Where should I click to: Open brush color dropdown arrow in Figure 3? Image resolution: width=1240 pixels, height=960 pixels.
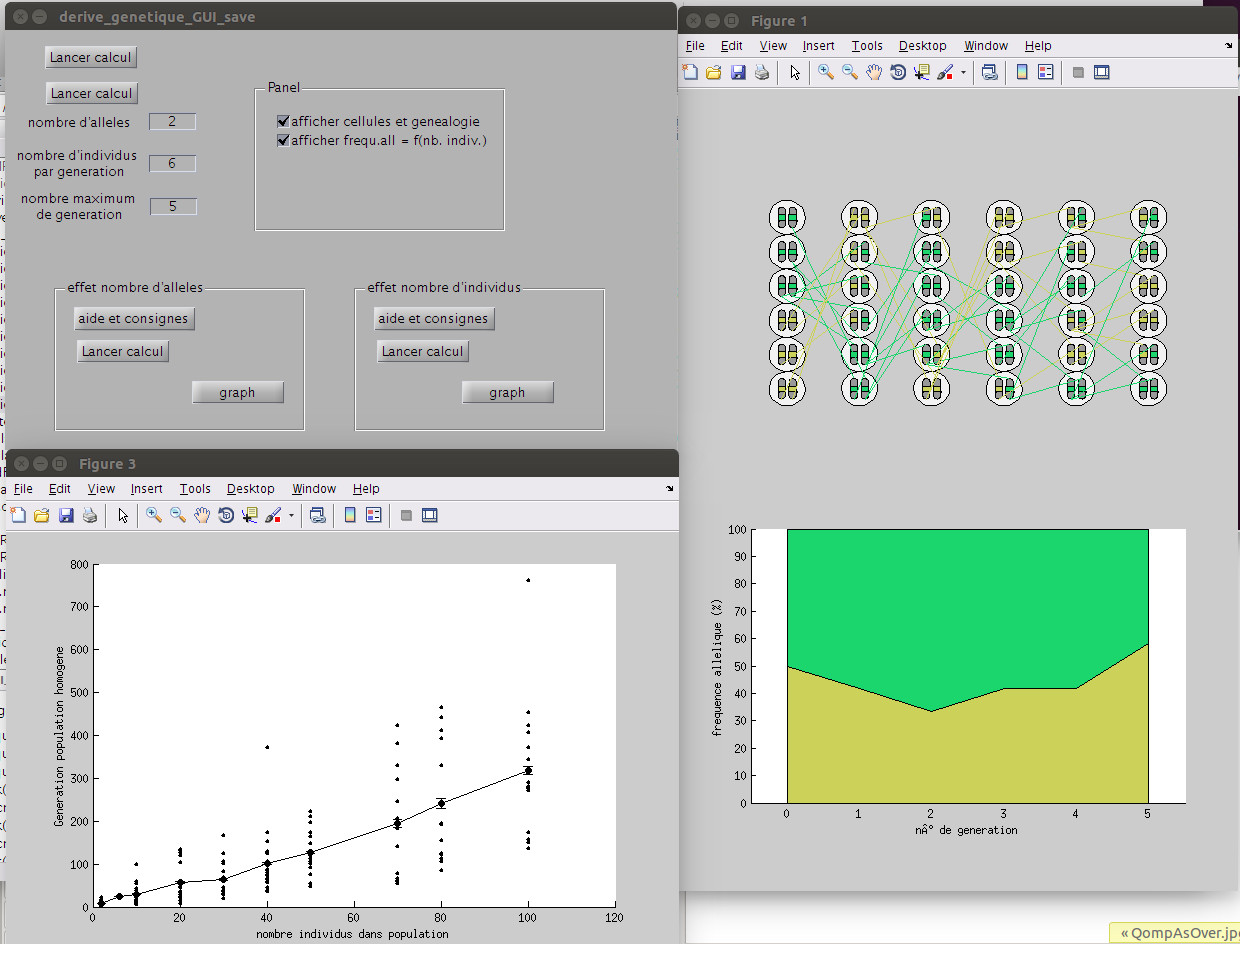(292, 515)
